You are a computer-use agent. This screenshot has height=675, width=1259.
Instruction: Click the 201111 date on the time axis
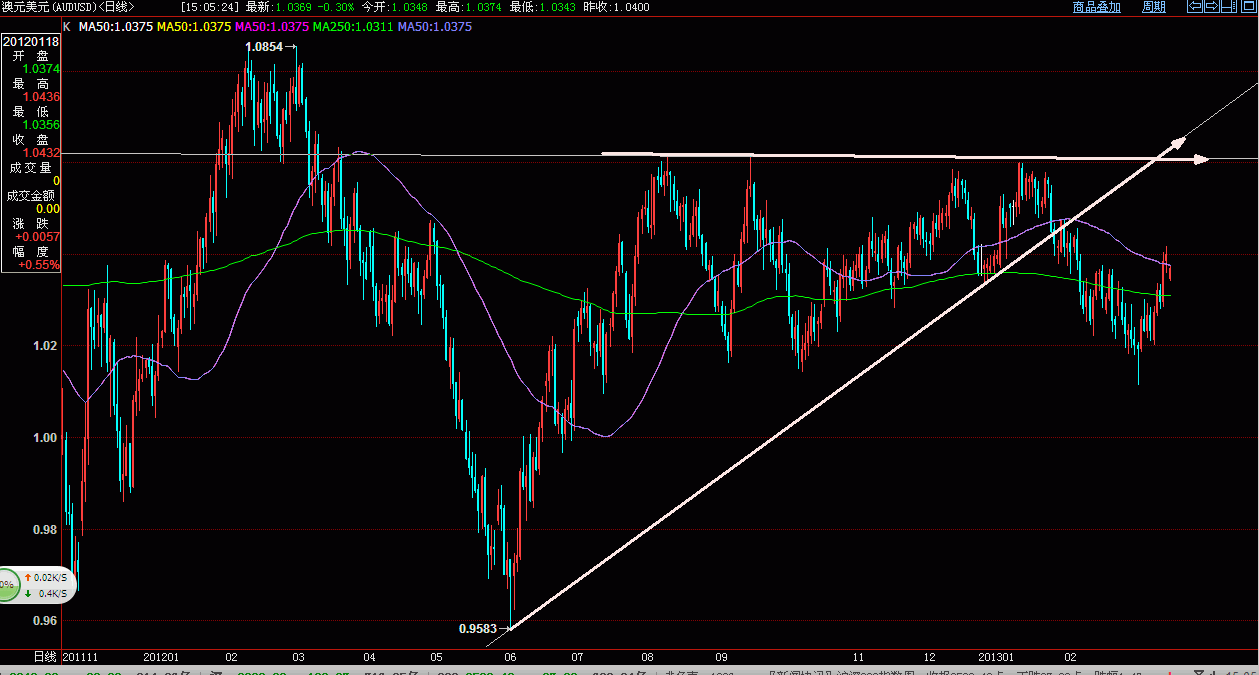click(80, 657)
